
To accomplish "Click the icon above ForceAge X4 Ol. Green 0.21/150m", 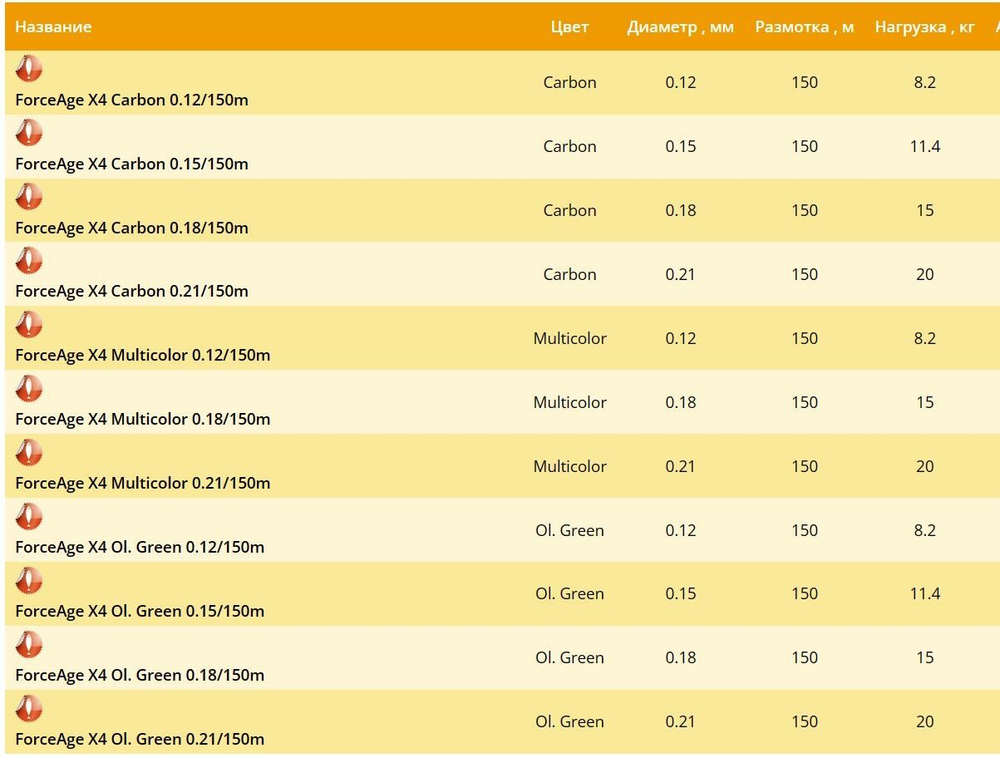I will (x=29, y=709).
